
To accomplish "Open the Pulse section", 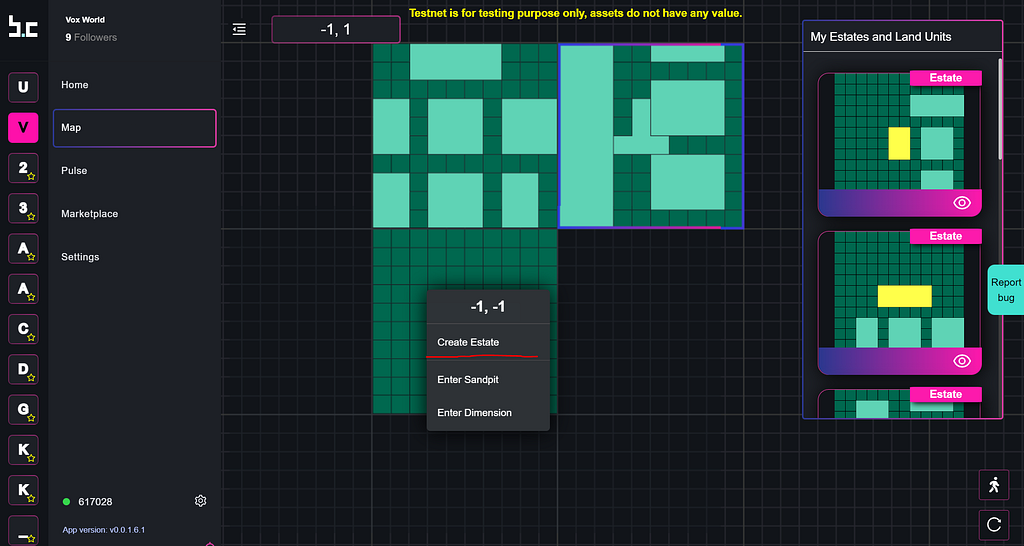I will pyautogui.click(x=74, y=170).
